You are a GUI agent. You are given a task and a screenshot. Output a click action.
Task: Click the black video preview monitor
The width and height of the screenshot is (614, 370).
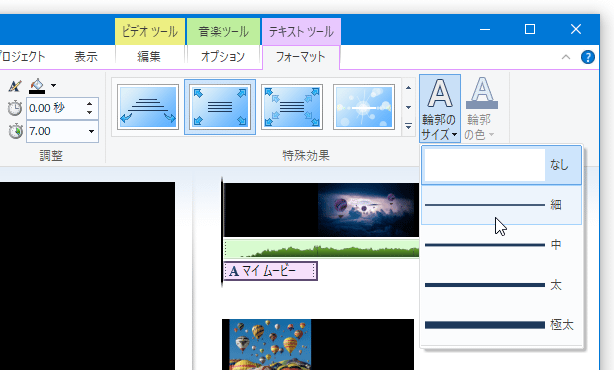coord(87,276)
